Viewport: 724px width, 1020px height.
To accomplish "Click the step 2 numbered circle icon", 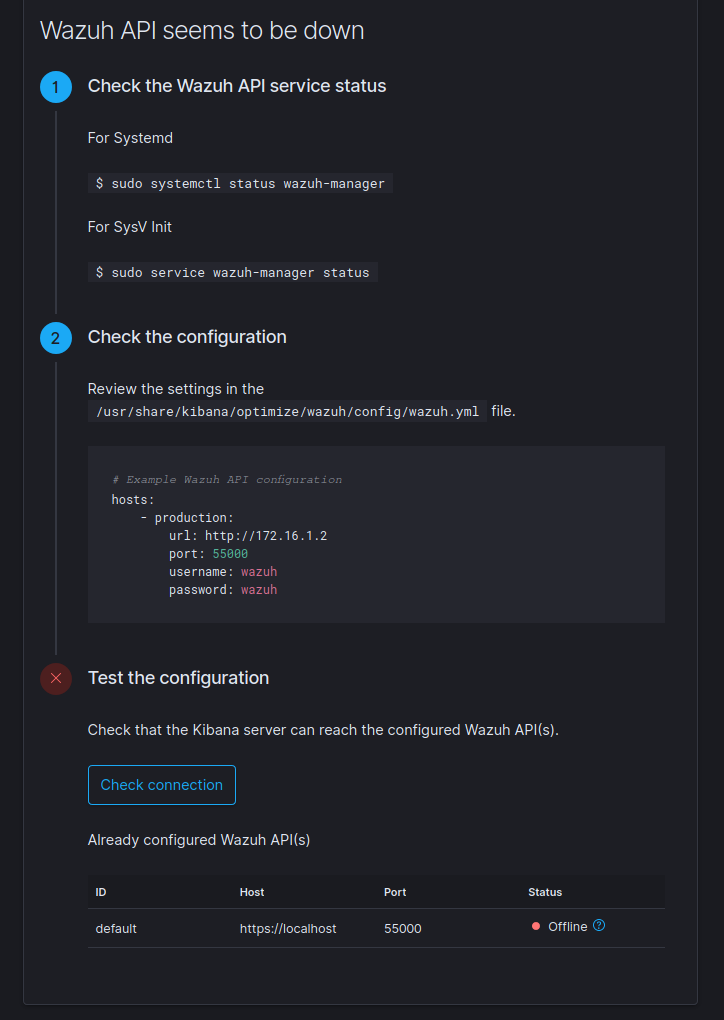I will click(55, 338).
